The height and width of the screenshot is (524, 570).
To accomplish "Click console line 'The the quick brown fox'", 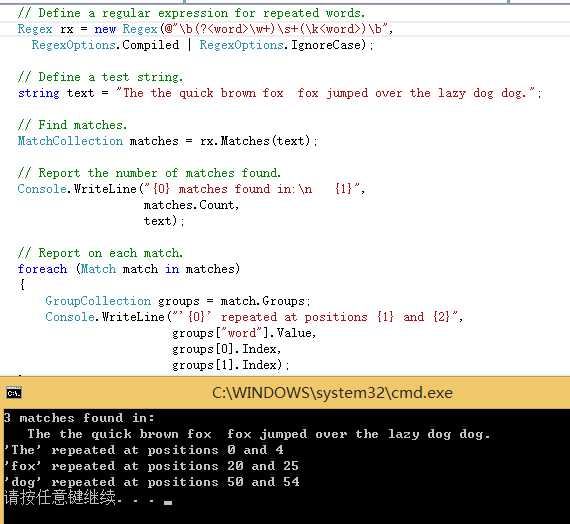I will click(x=259, y=434).
